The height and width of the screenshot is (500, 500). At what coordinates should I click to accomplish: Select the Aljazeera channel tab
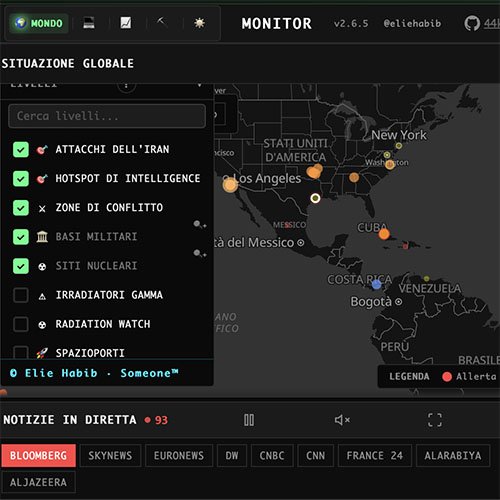point(38,482)
